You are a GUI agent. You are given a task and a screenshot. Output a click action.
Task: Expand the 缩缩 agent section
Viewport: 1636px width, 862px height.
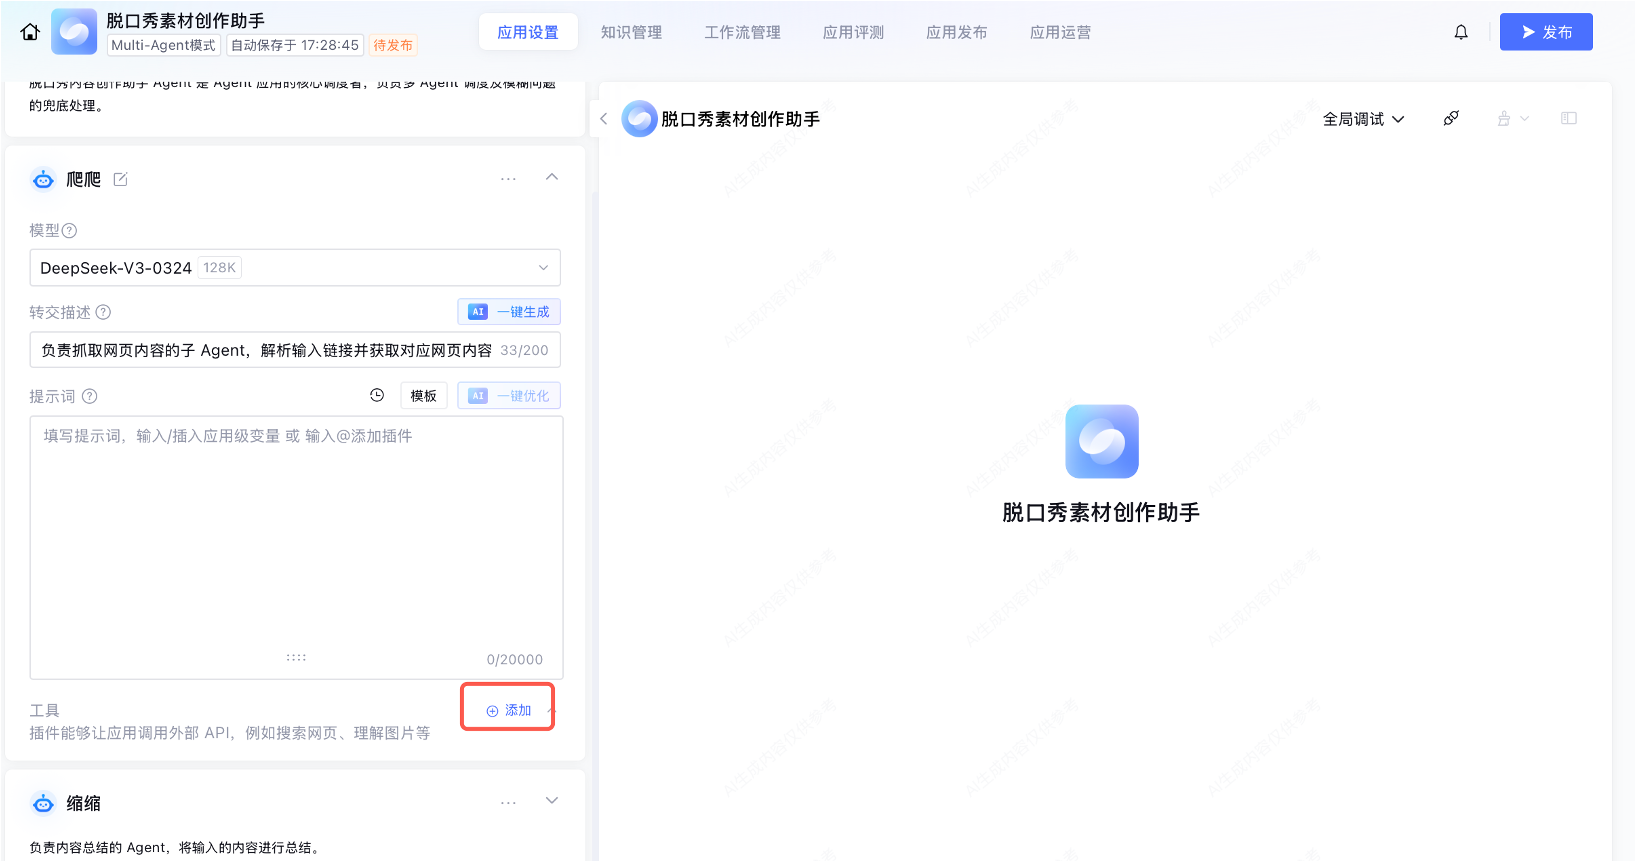tap(552, 801)
